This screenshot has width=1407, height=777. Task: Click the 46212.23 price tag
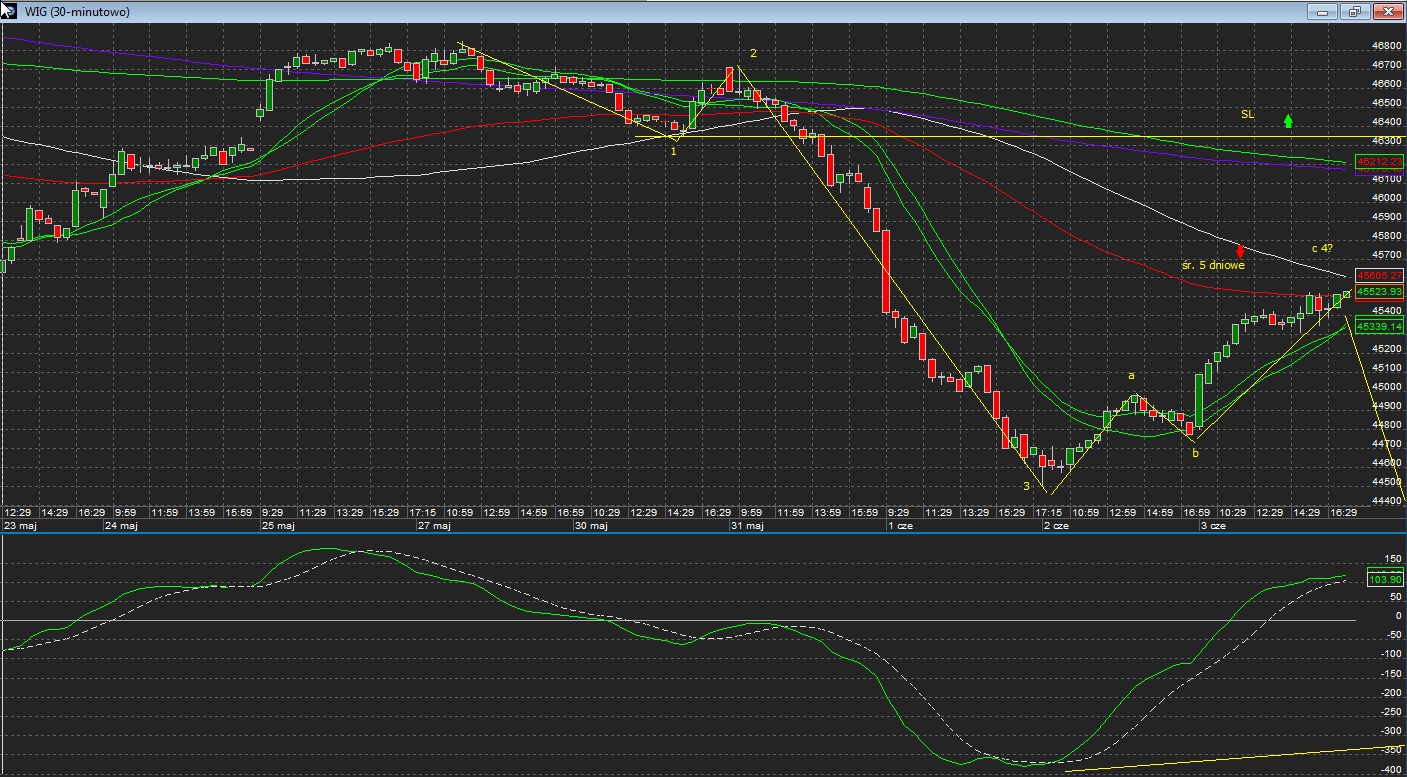click(1379, 162)
